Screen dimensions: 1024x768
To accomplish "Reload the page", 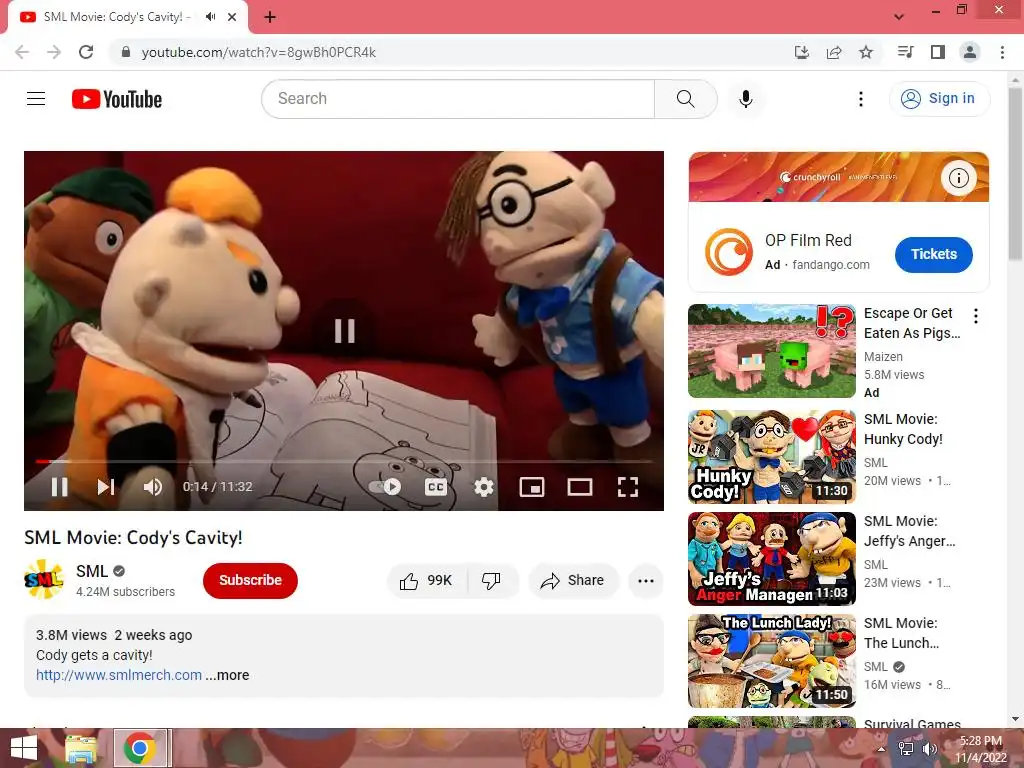I will click(x=86, y=52).
